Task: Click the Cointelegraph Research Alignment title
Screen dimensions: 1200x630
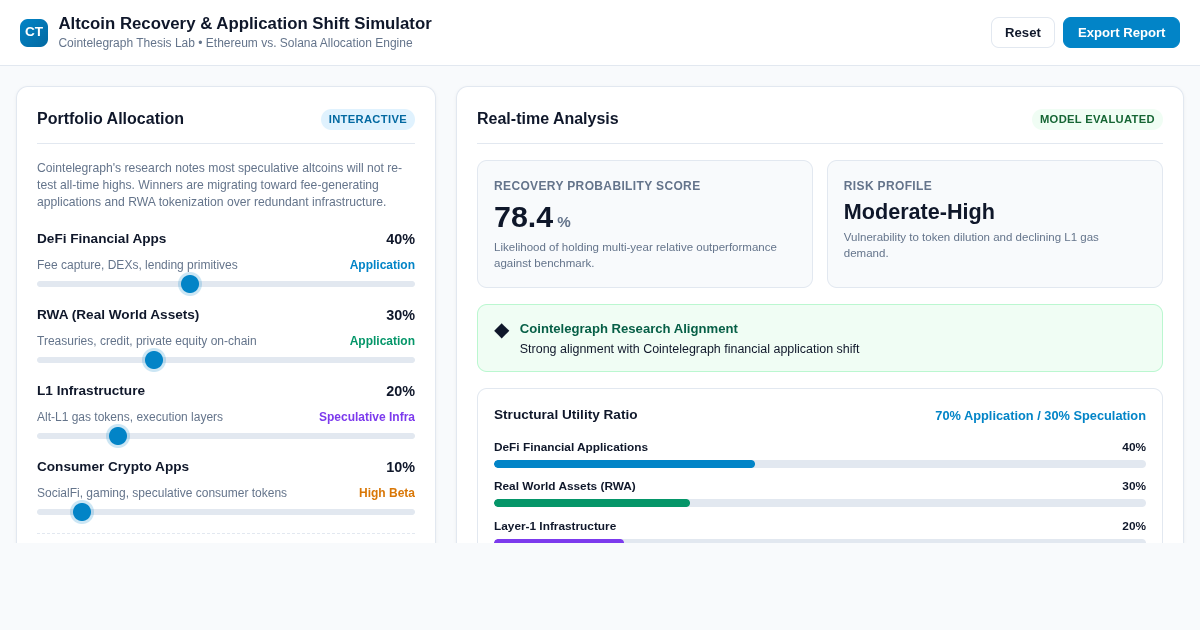Action: pyautogui.click(x=629, y=329)
